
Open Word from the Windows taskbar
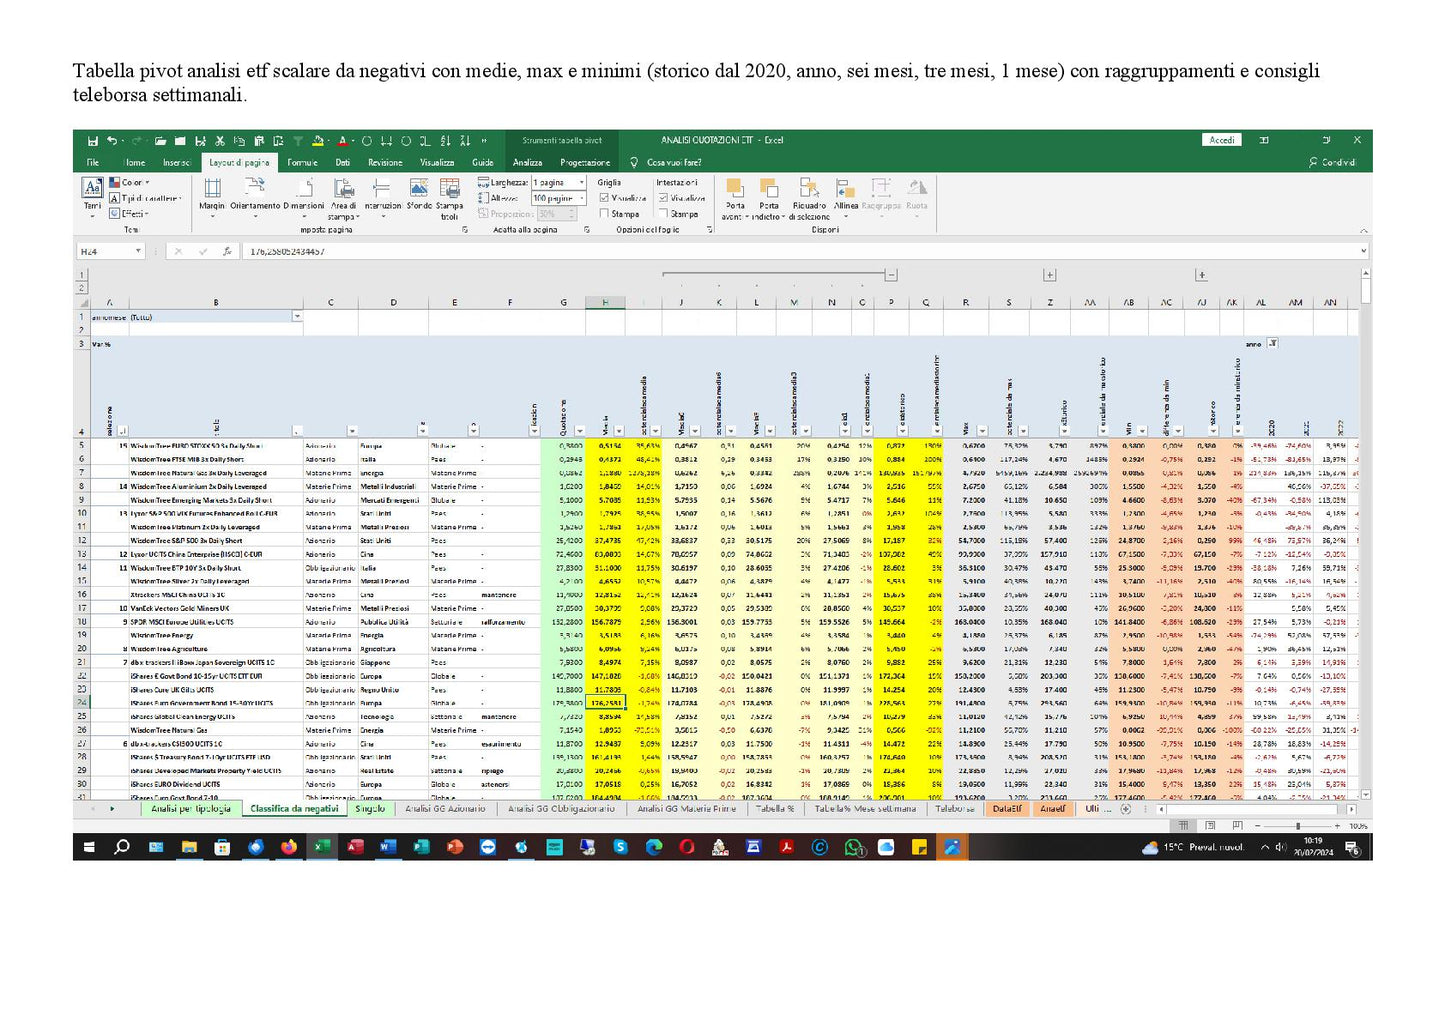388,847
